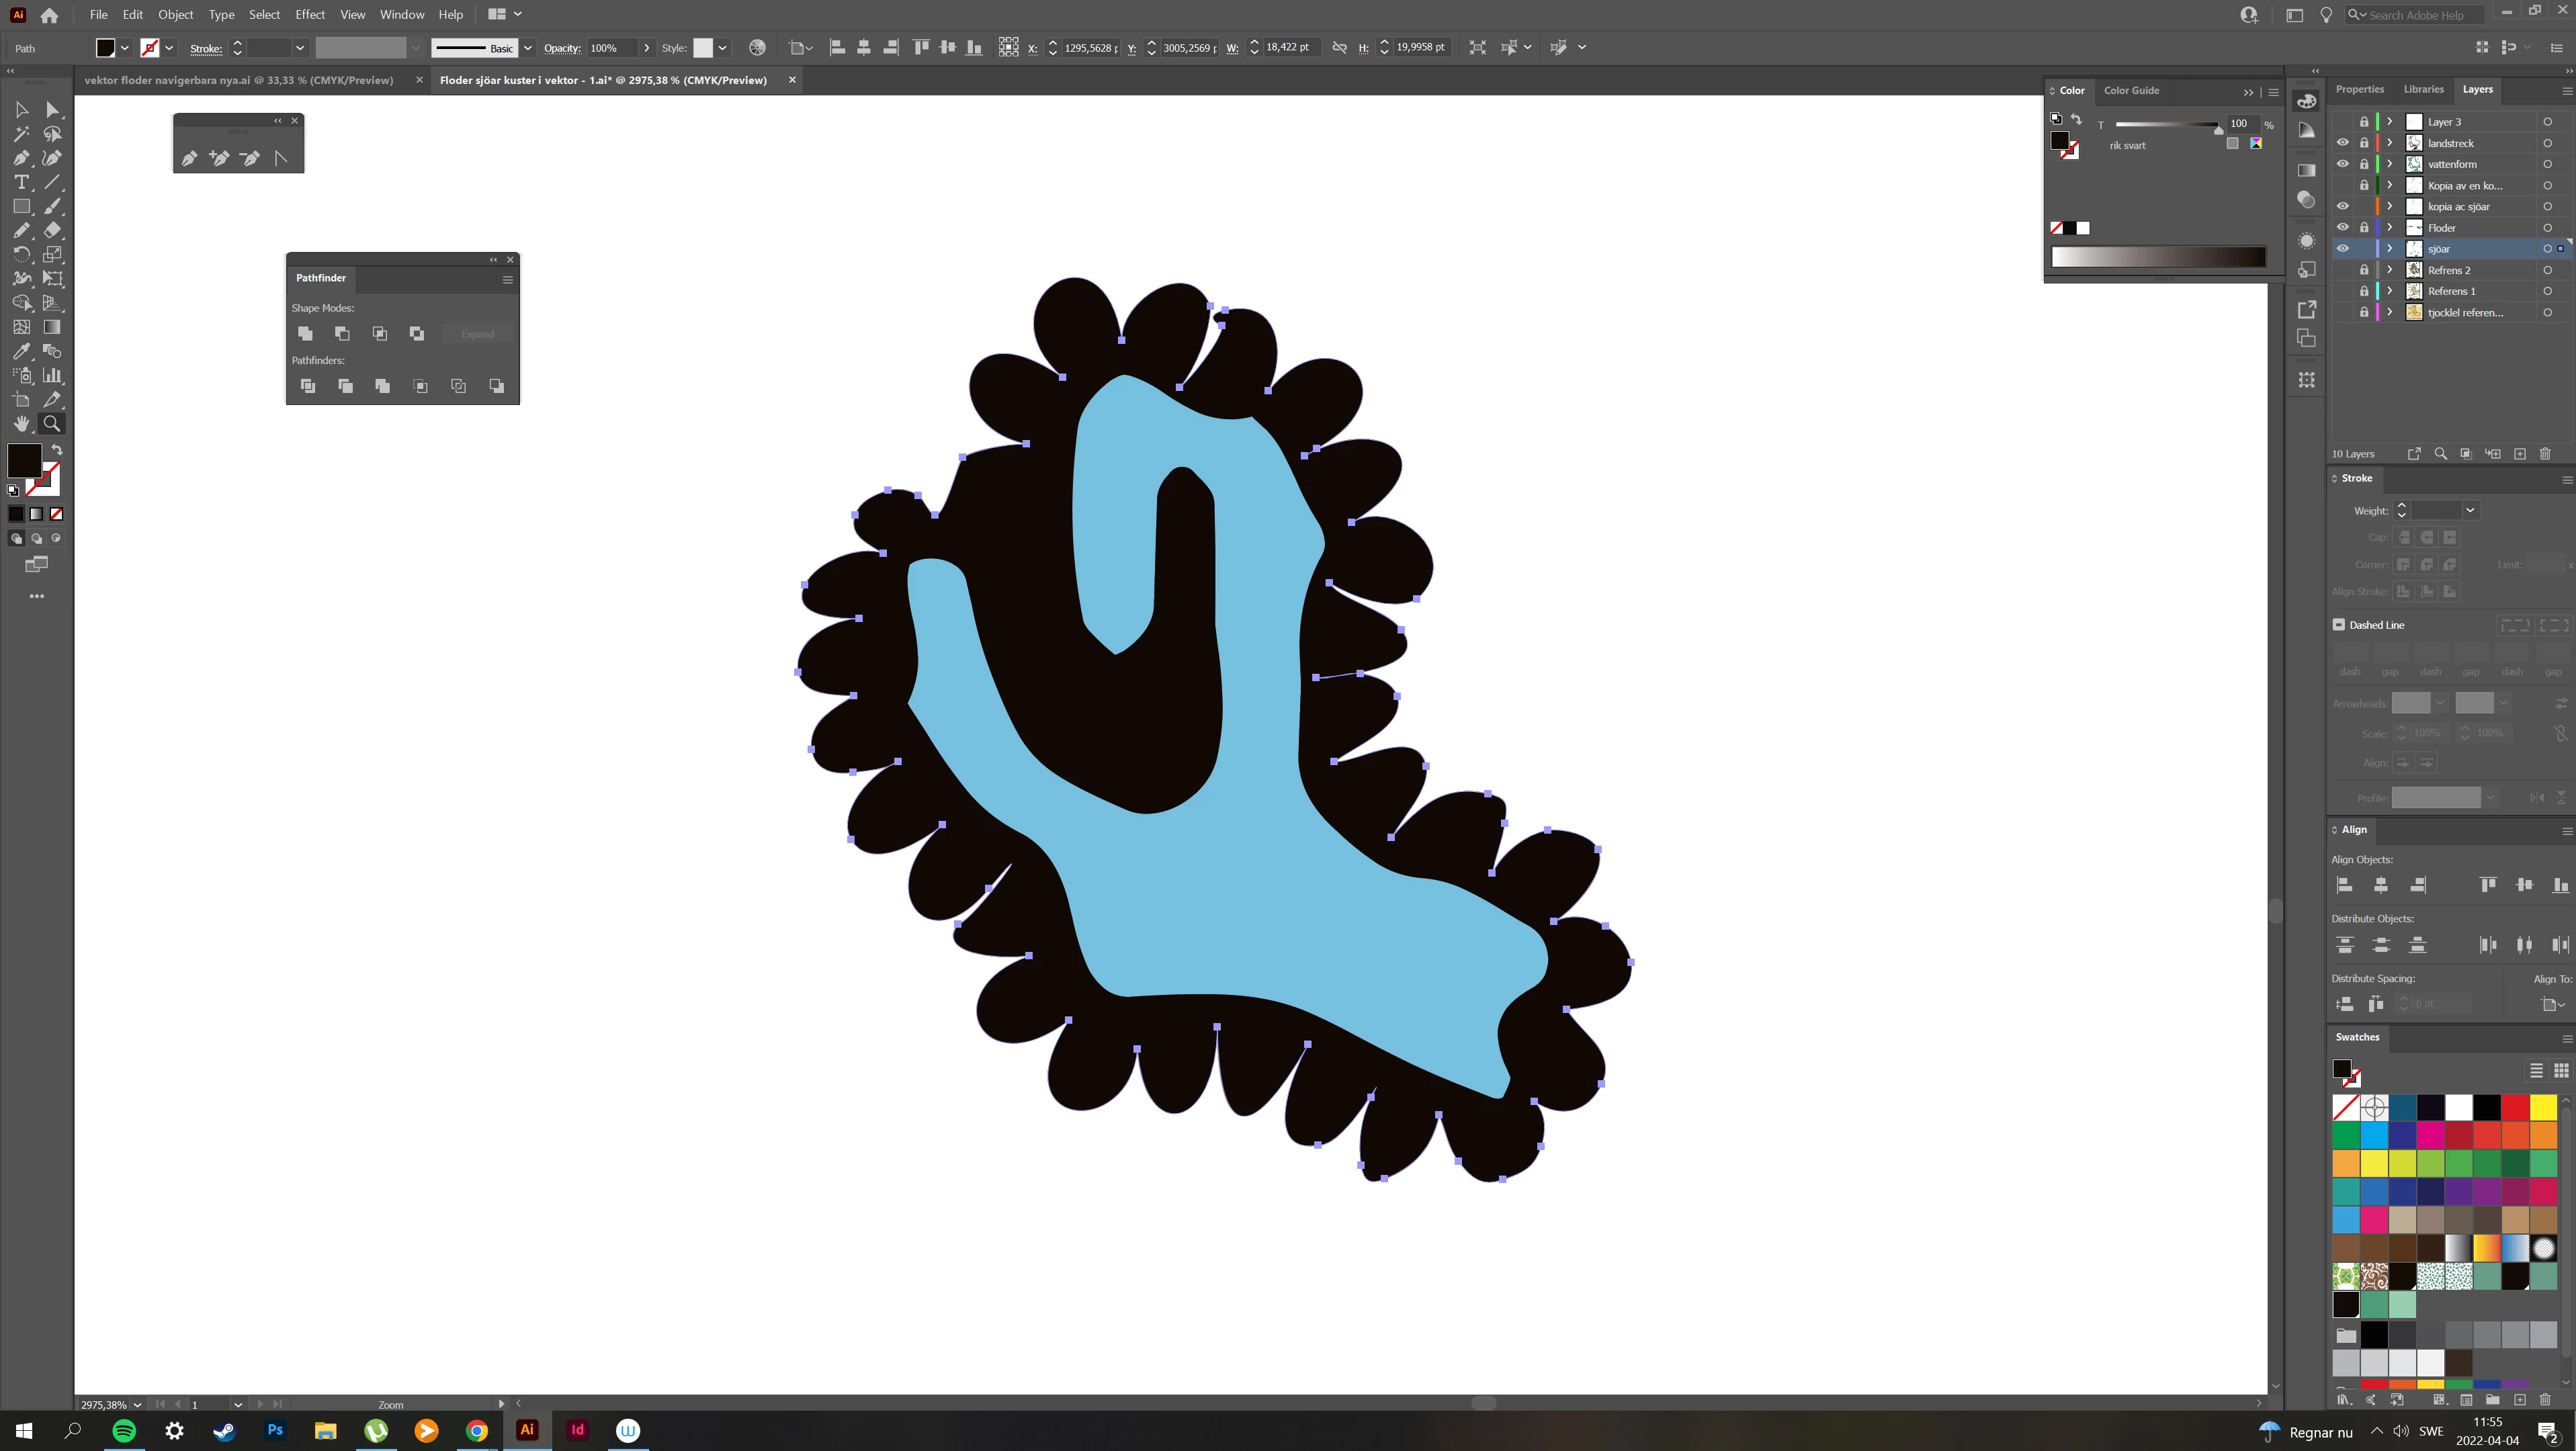Image resolution: width=2576 pixels, height=1451 pixels.
Task: Open the Effect menu
Action: tap(310, 15)
